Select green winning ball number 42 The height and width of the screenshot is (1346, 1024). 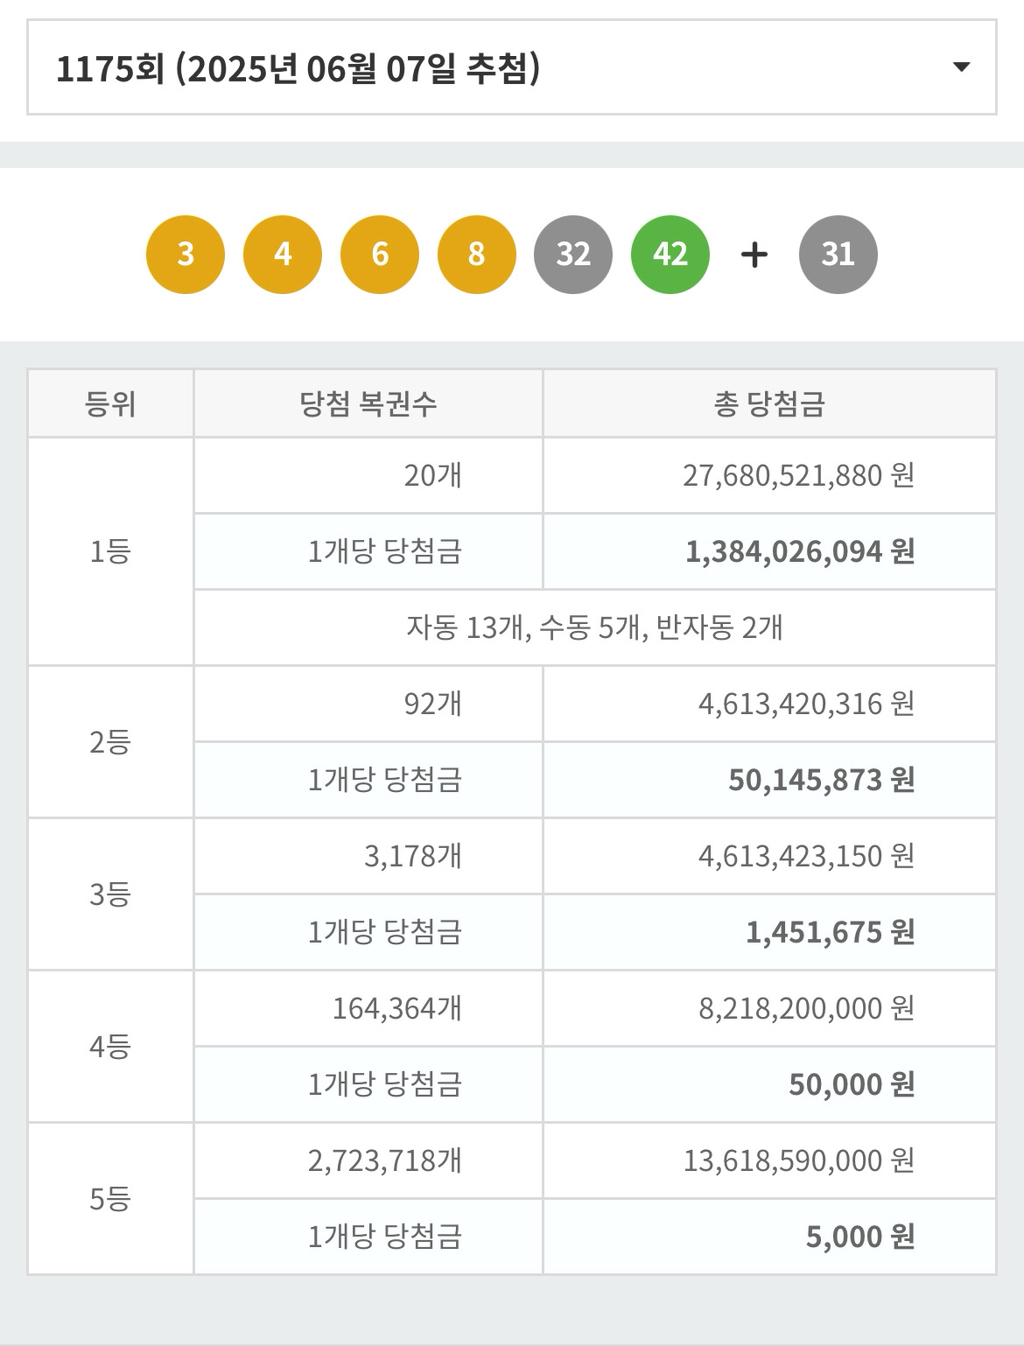670,254
